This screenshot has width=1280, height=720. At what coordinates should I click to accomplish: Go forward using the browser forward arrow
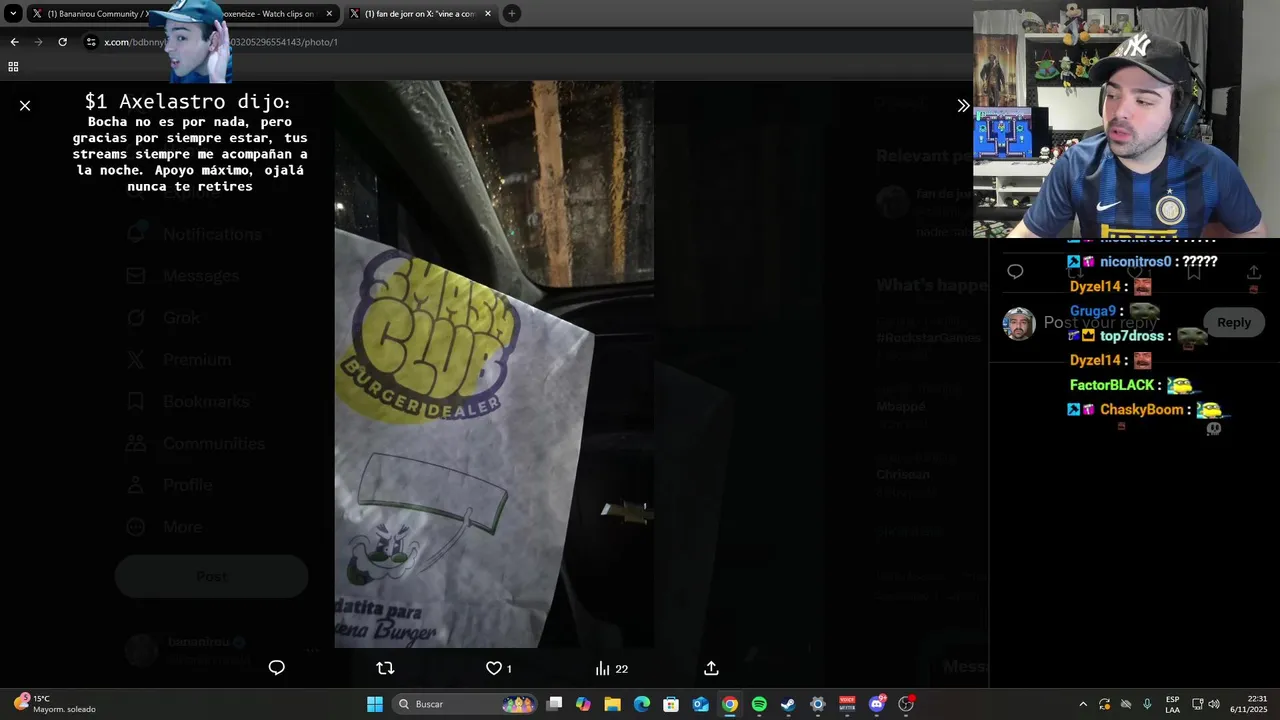38,42
